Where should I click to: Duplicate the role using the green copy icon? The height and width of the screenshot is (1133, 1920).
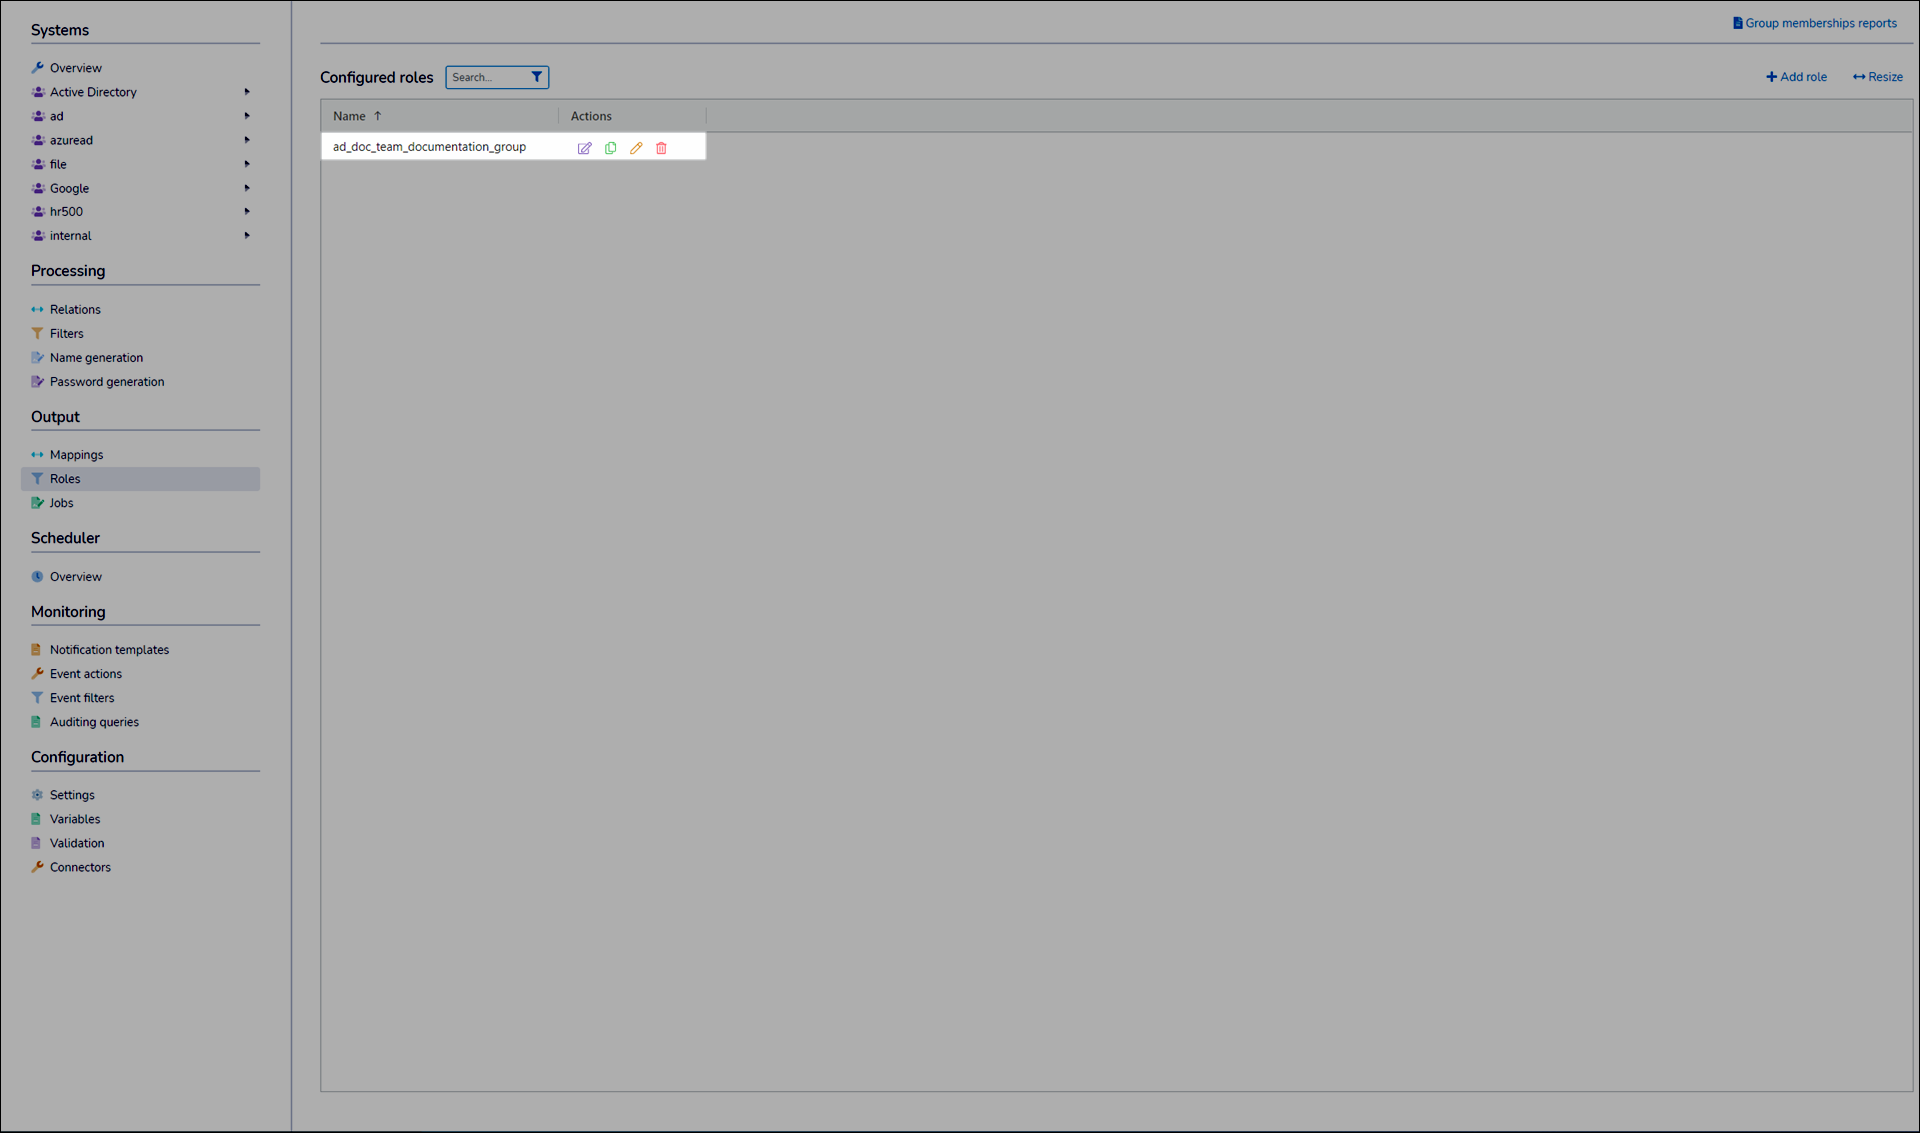(611, 147)
